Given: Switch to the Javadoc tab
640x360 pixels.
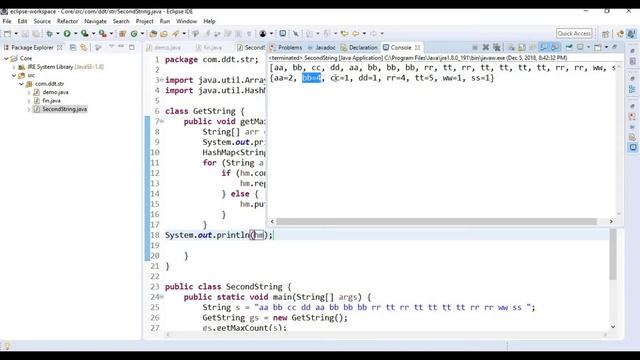Looking at the screenshot, I should point(321,47).
